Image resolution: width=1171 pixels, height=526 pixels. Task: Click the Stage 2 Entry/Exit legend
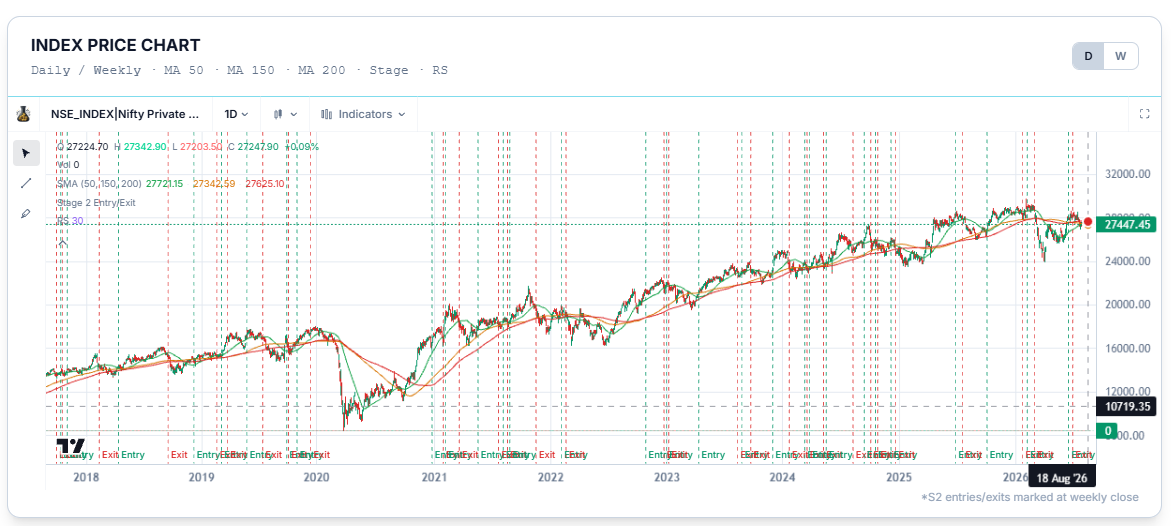pos(96,202)
